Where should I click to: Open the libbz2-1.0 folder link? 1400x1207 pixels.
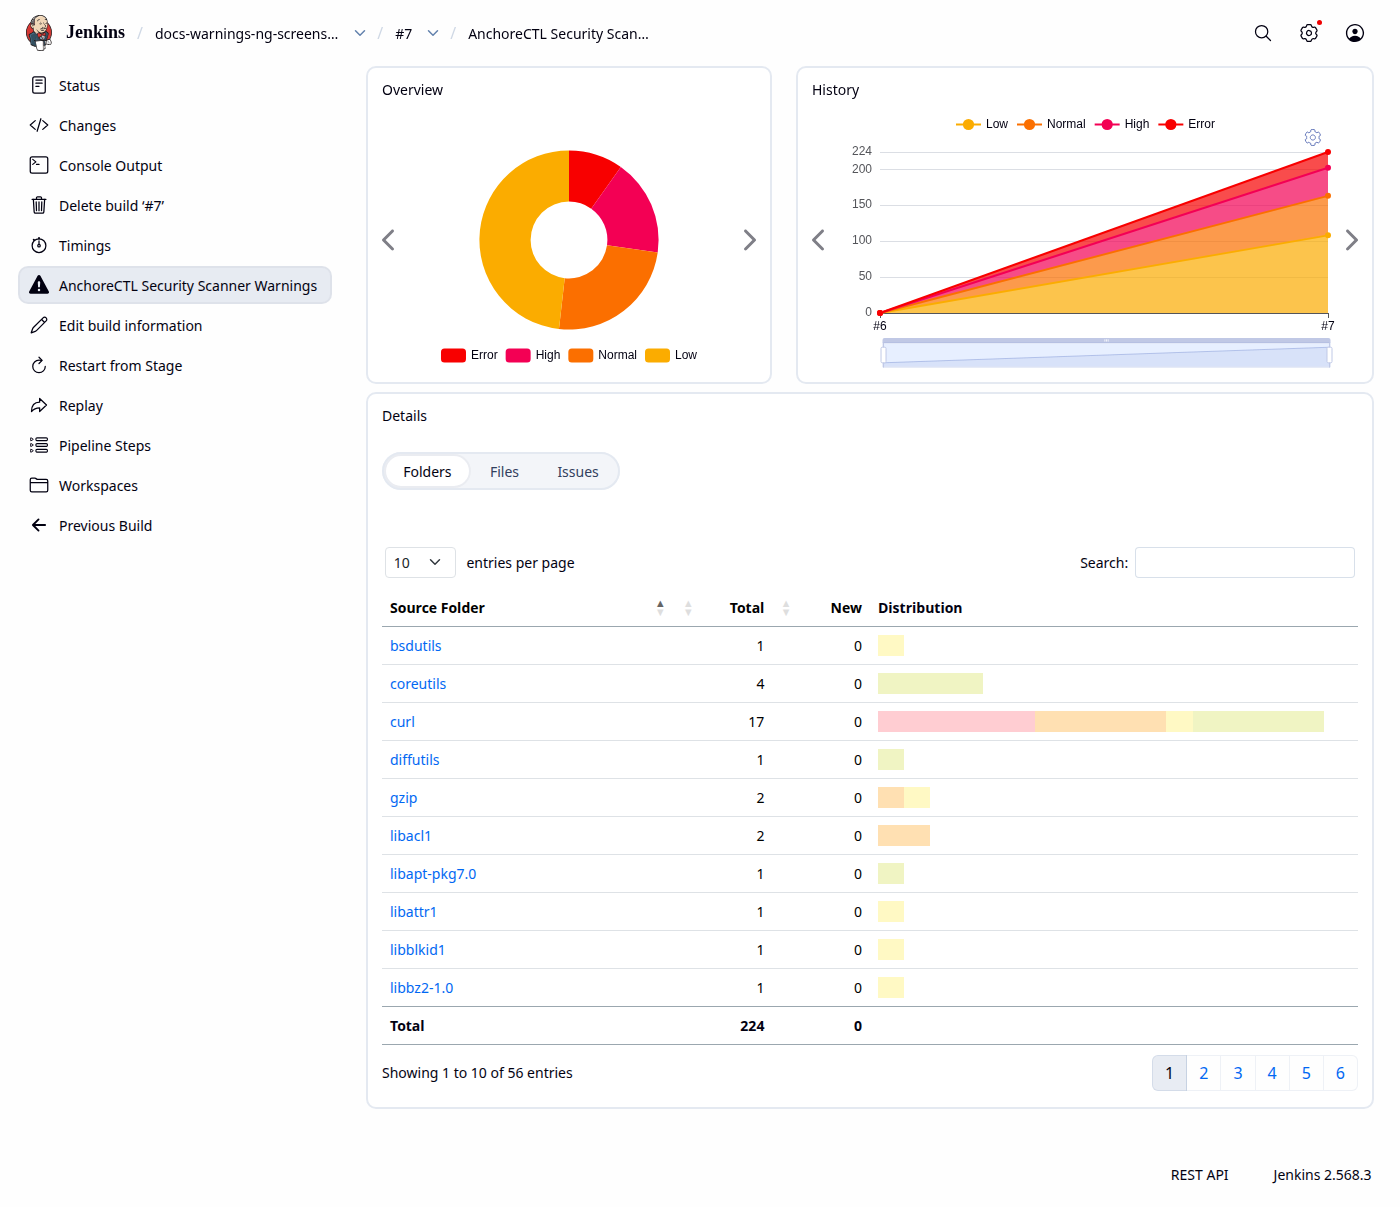tap(422, 987)
